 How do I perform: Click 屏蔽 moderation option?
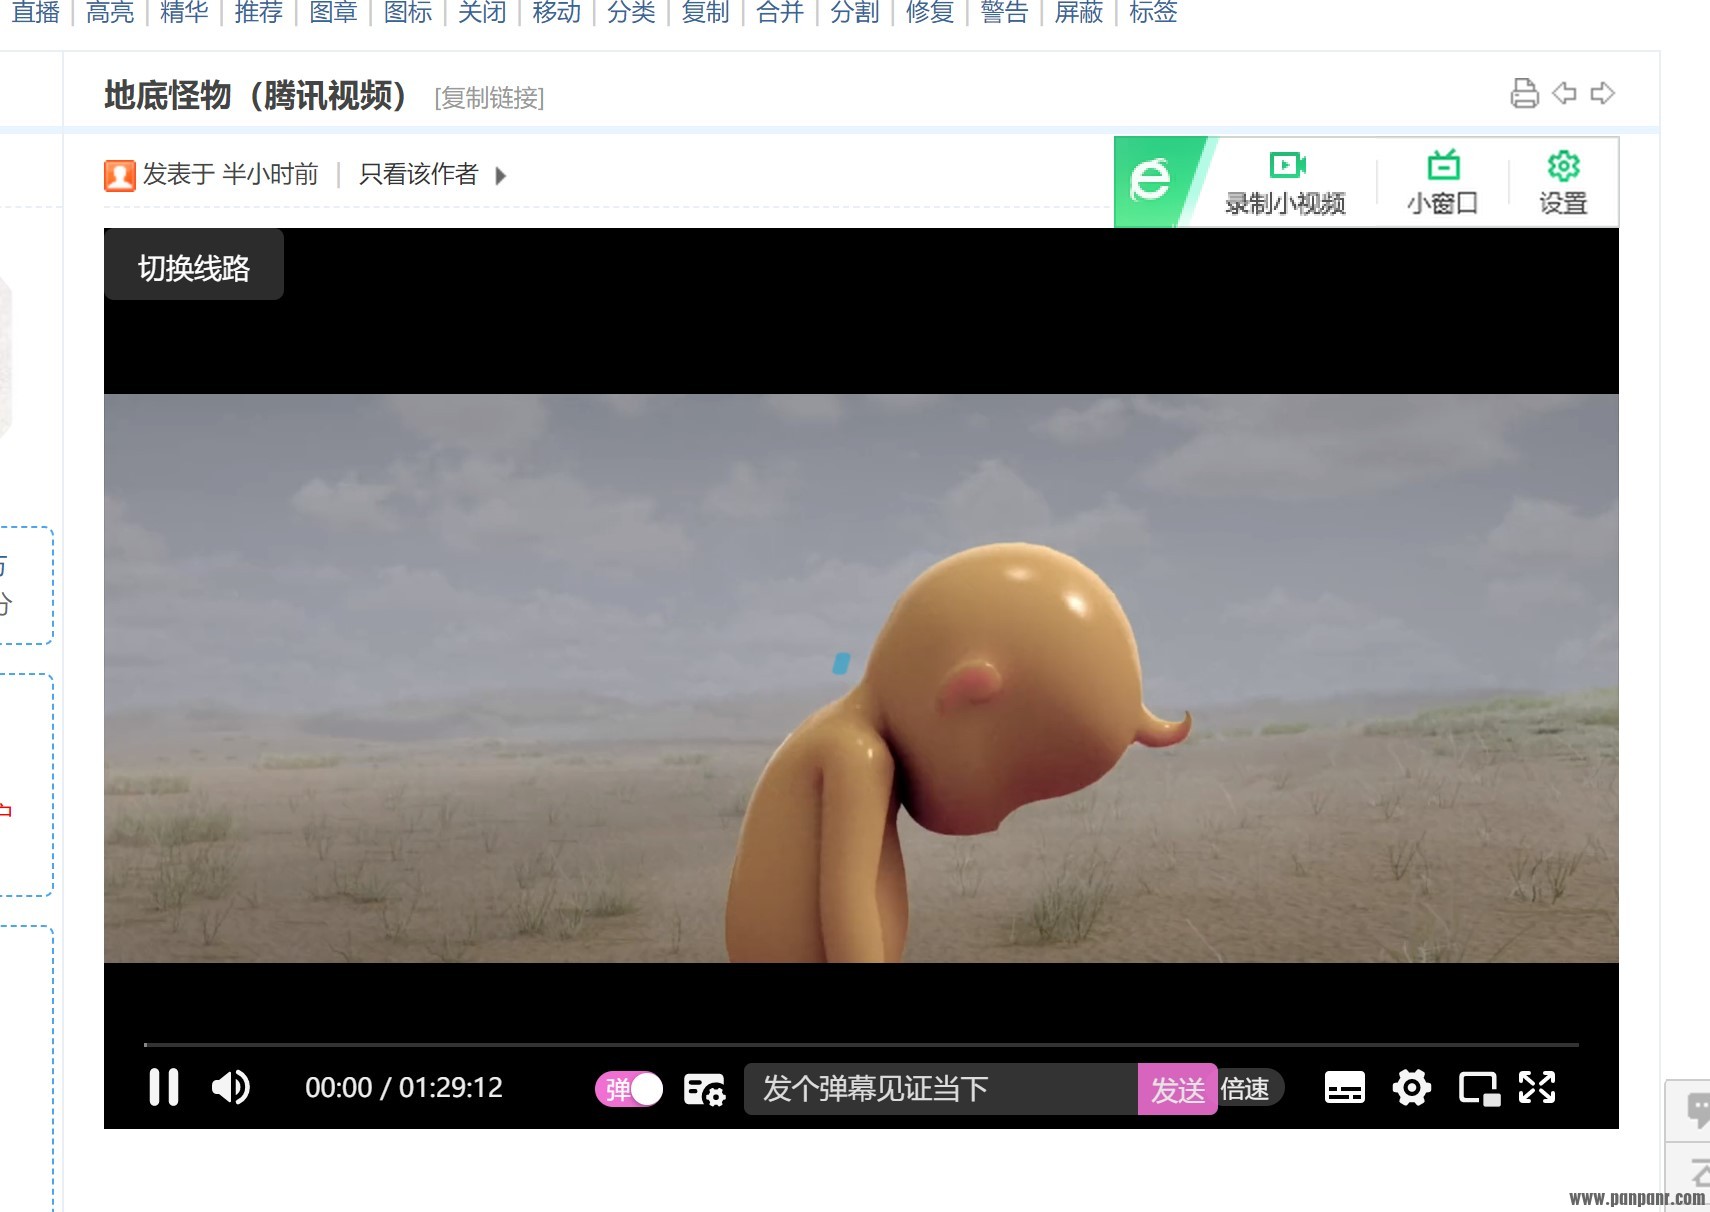pyautogui.click(x=1079, y=12)
